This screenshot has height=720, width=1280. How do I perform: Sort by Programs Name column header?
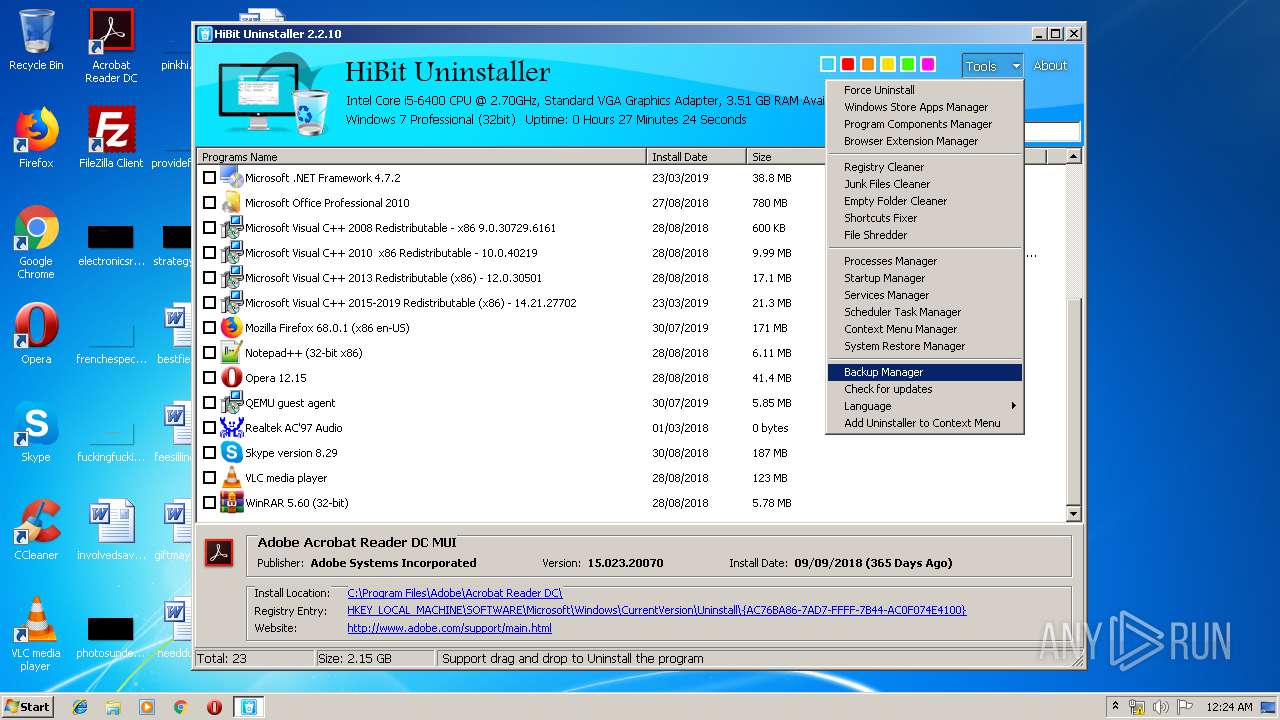(422, 156)
